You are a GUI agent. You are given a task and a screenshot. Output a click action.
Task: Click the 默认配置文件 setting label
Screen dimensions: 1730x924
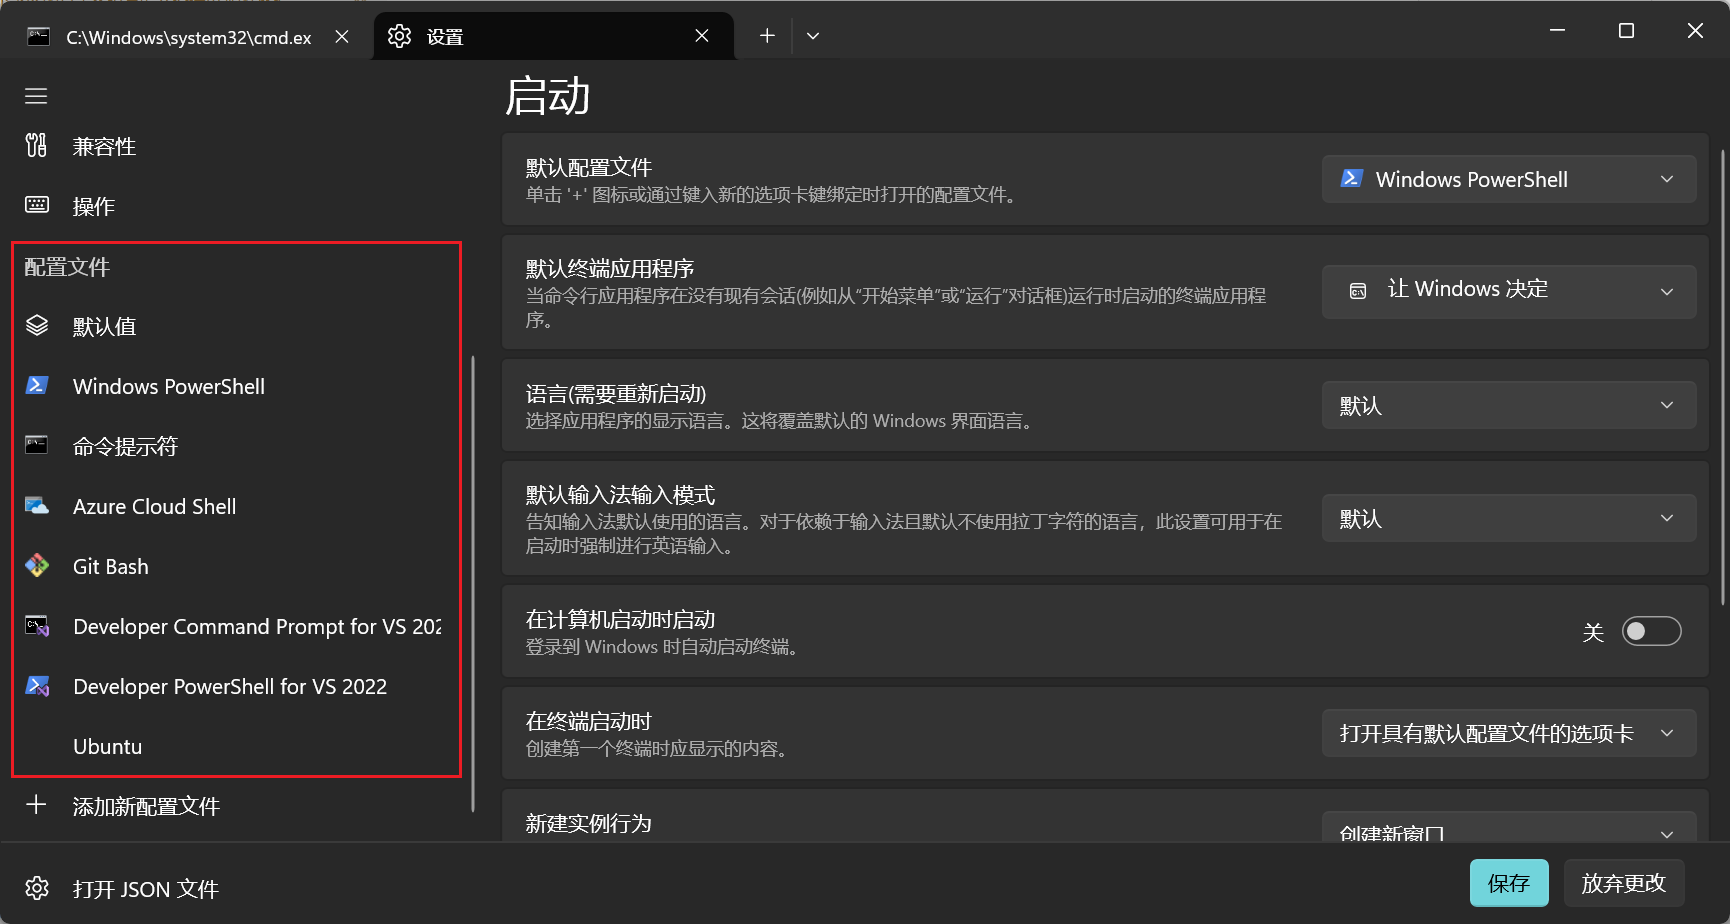point(589,167)
